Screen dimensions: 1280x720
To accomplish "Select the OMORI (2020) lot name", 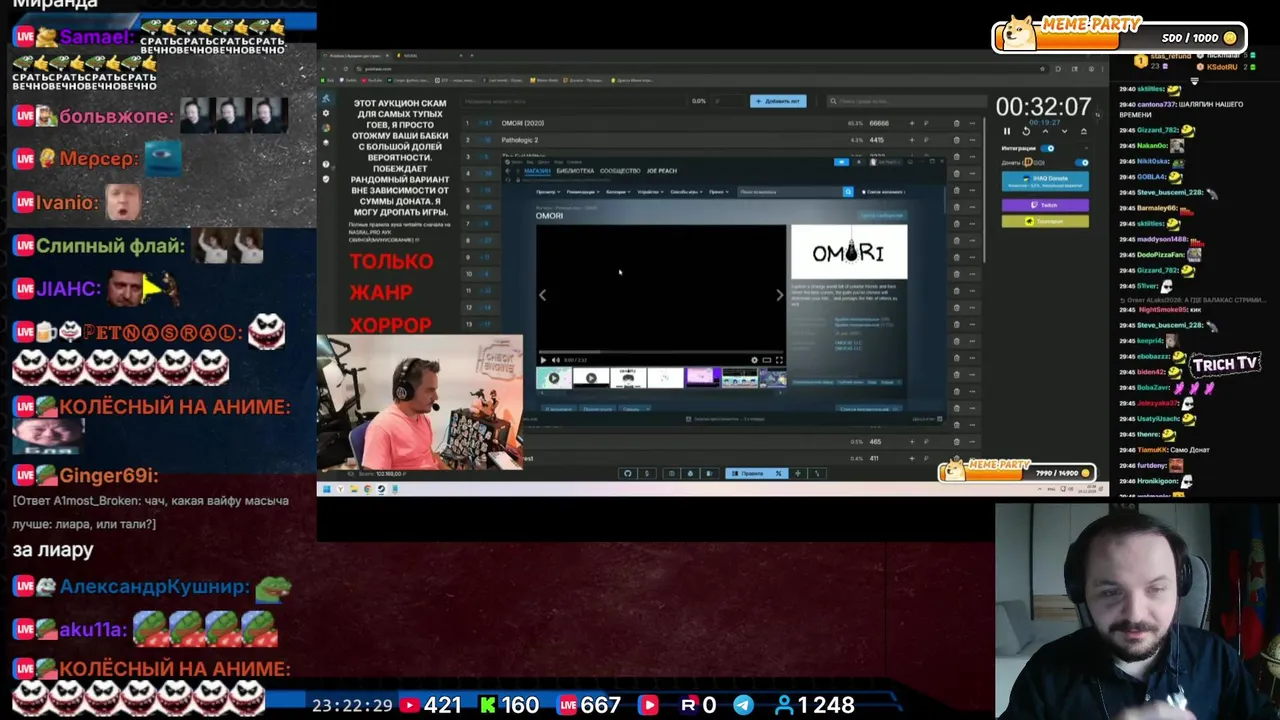I will [x=523, y=123].
